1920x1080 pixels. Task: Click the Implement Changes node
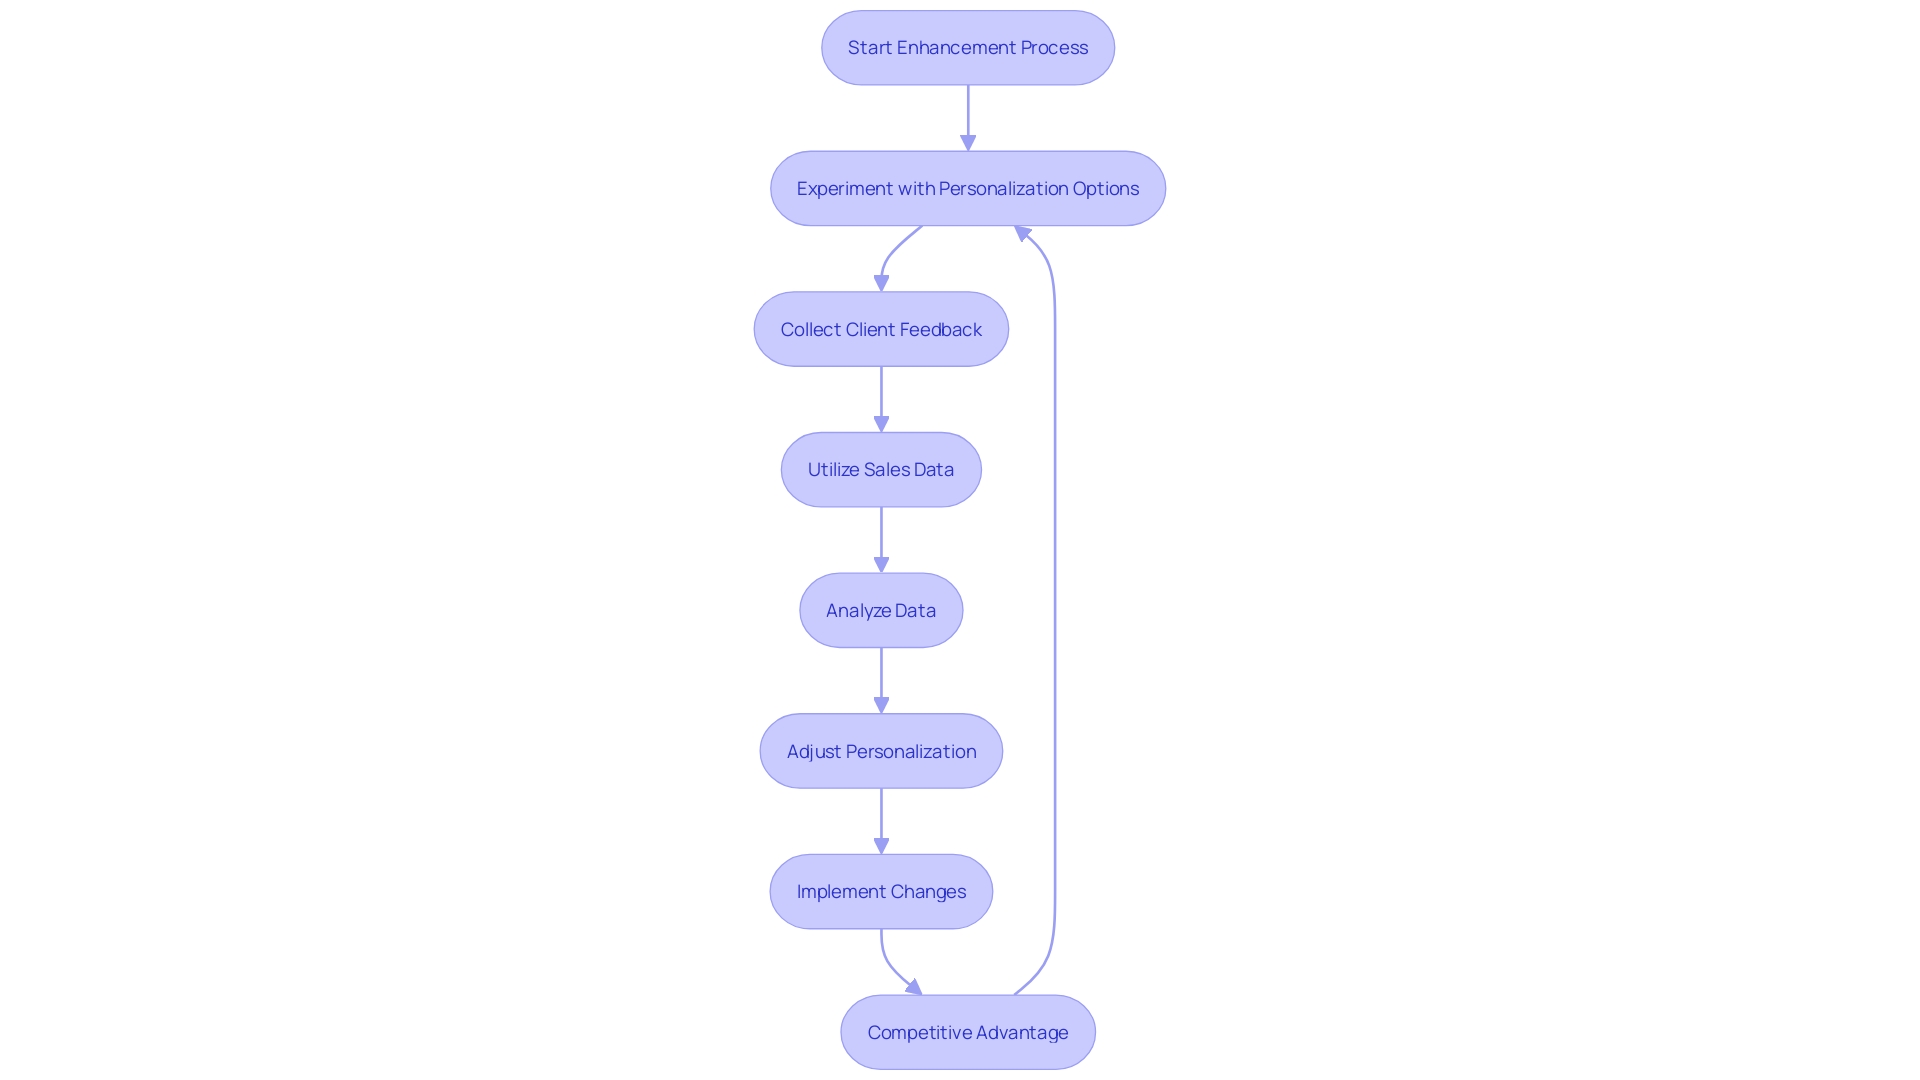[x=881, y=891]
